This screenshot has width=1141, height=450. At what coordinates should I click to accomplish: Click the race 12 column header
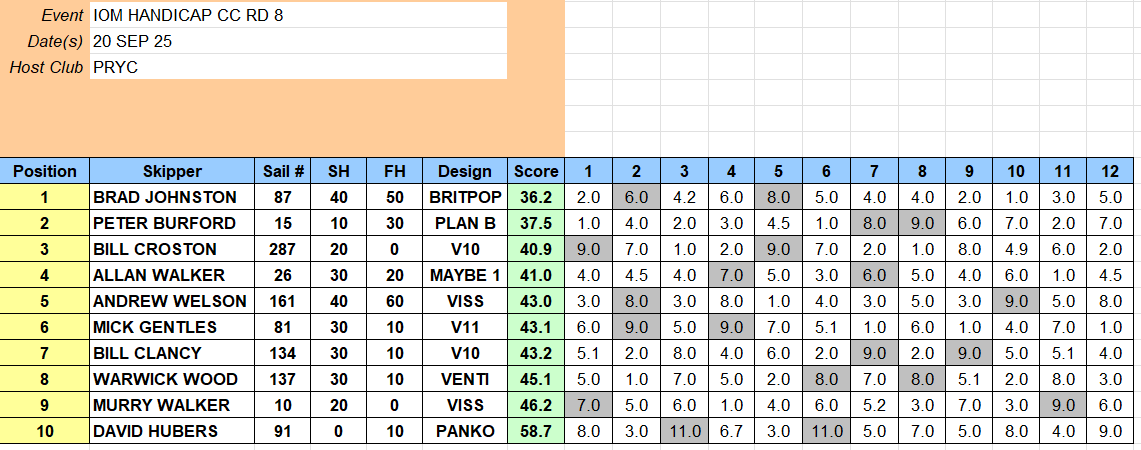click(1110, 171)
